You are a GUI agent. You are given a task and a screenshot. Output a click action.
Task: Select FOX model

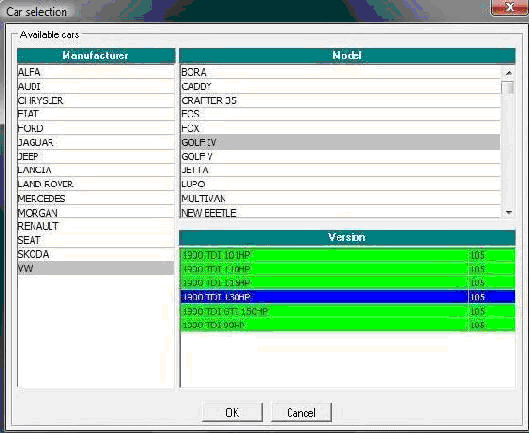click(x=340, y=128)
